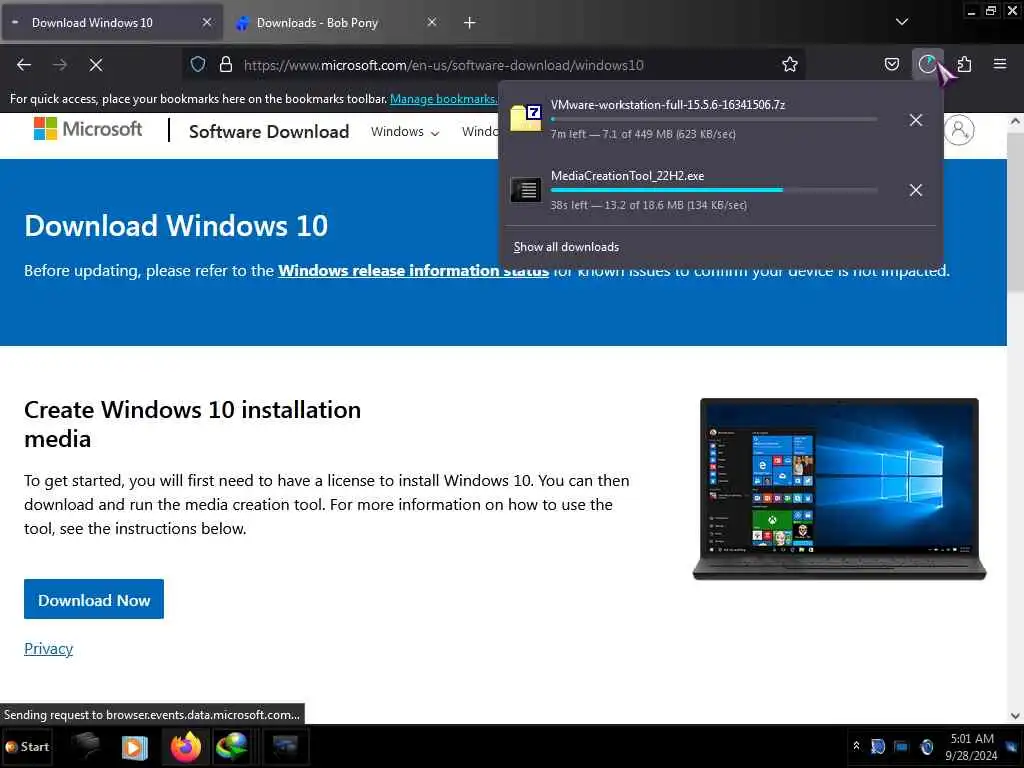Screen dimensions: 1024x768
Task: Click the Download Now button
Action: pyautogui.click(x=94, y=600)
